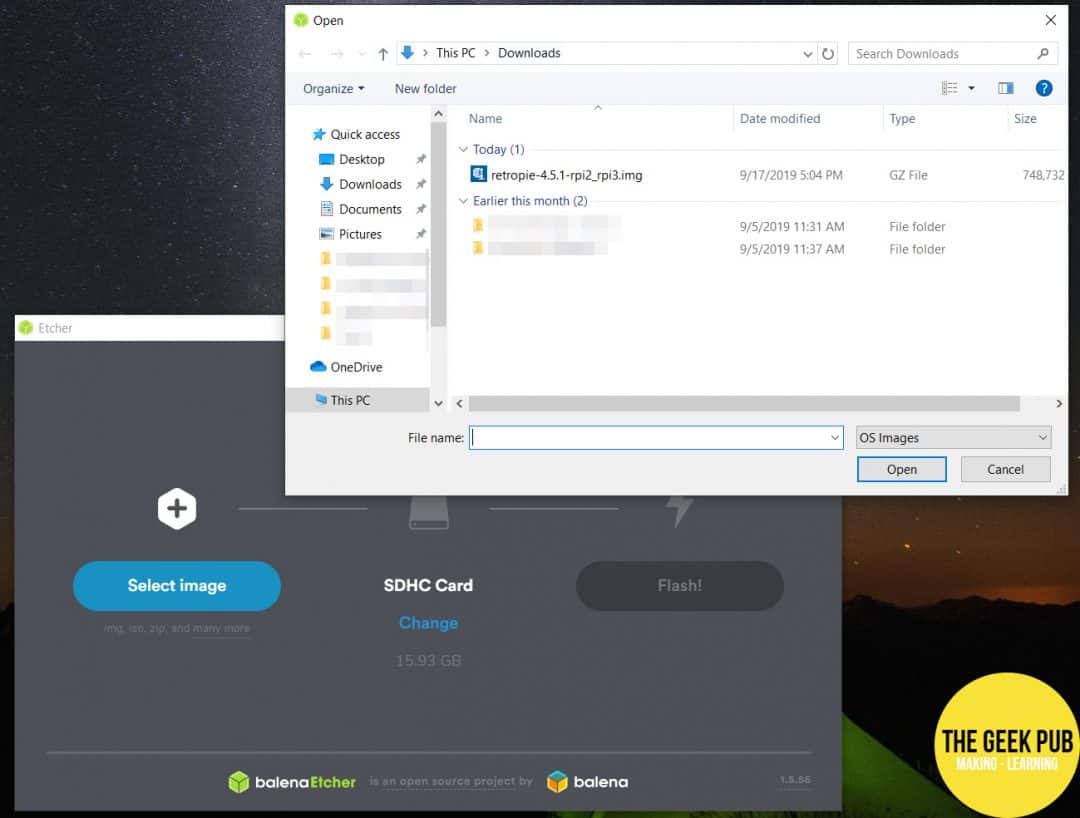Image resolution: width=1080 pixels, height=818 pixels.
Task: Collapse the Today group chevron
Action: pyautogui.click(x=463, y=150)
